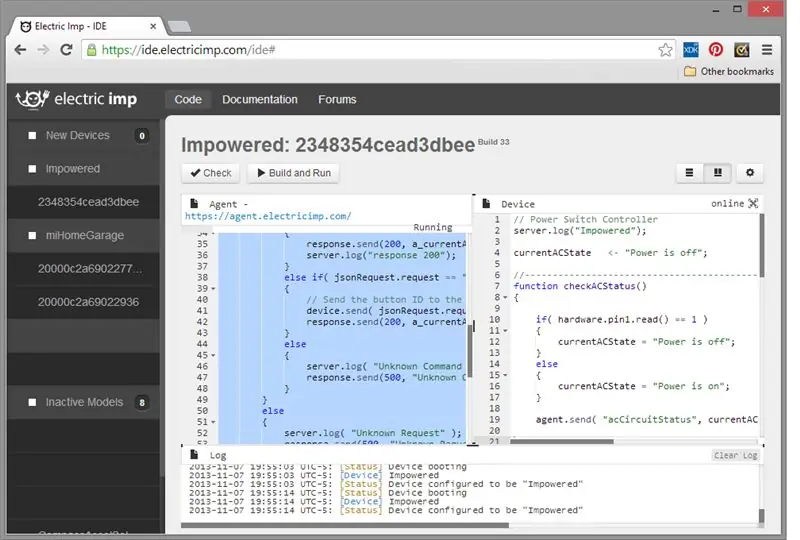This screenshot has height=540, width=800.
Task: Bookmark this page with the star icon
Action: pos(665,50)
